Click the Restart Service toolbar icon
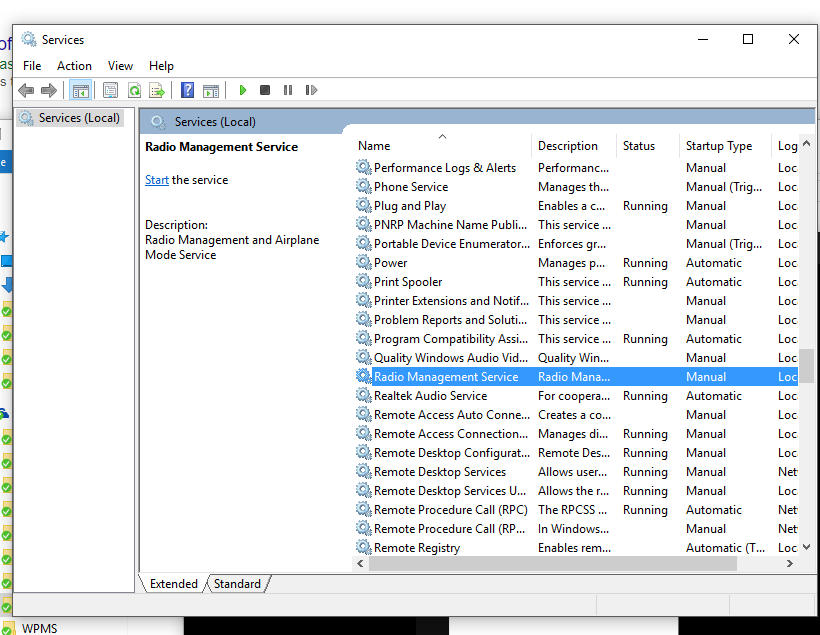Viewport: 820px width, 635px height. point(311,90)
